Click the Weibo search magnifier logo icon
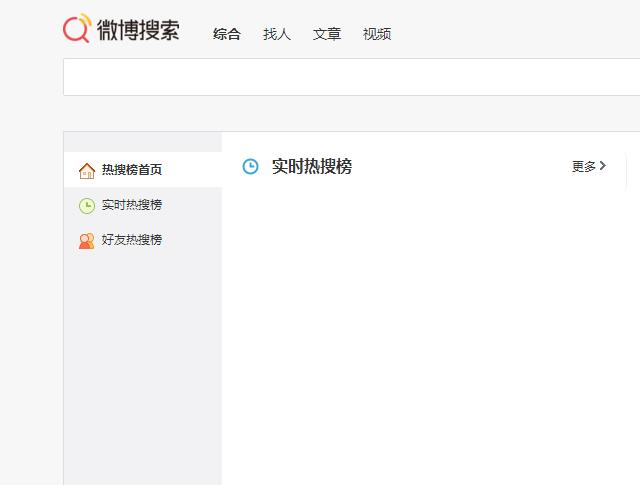The image size is (640, 485). point(77,29)
